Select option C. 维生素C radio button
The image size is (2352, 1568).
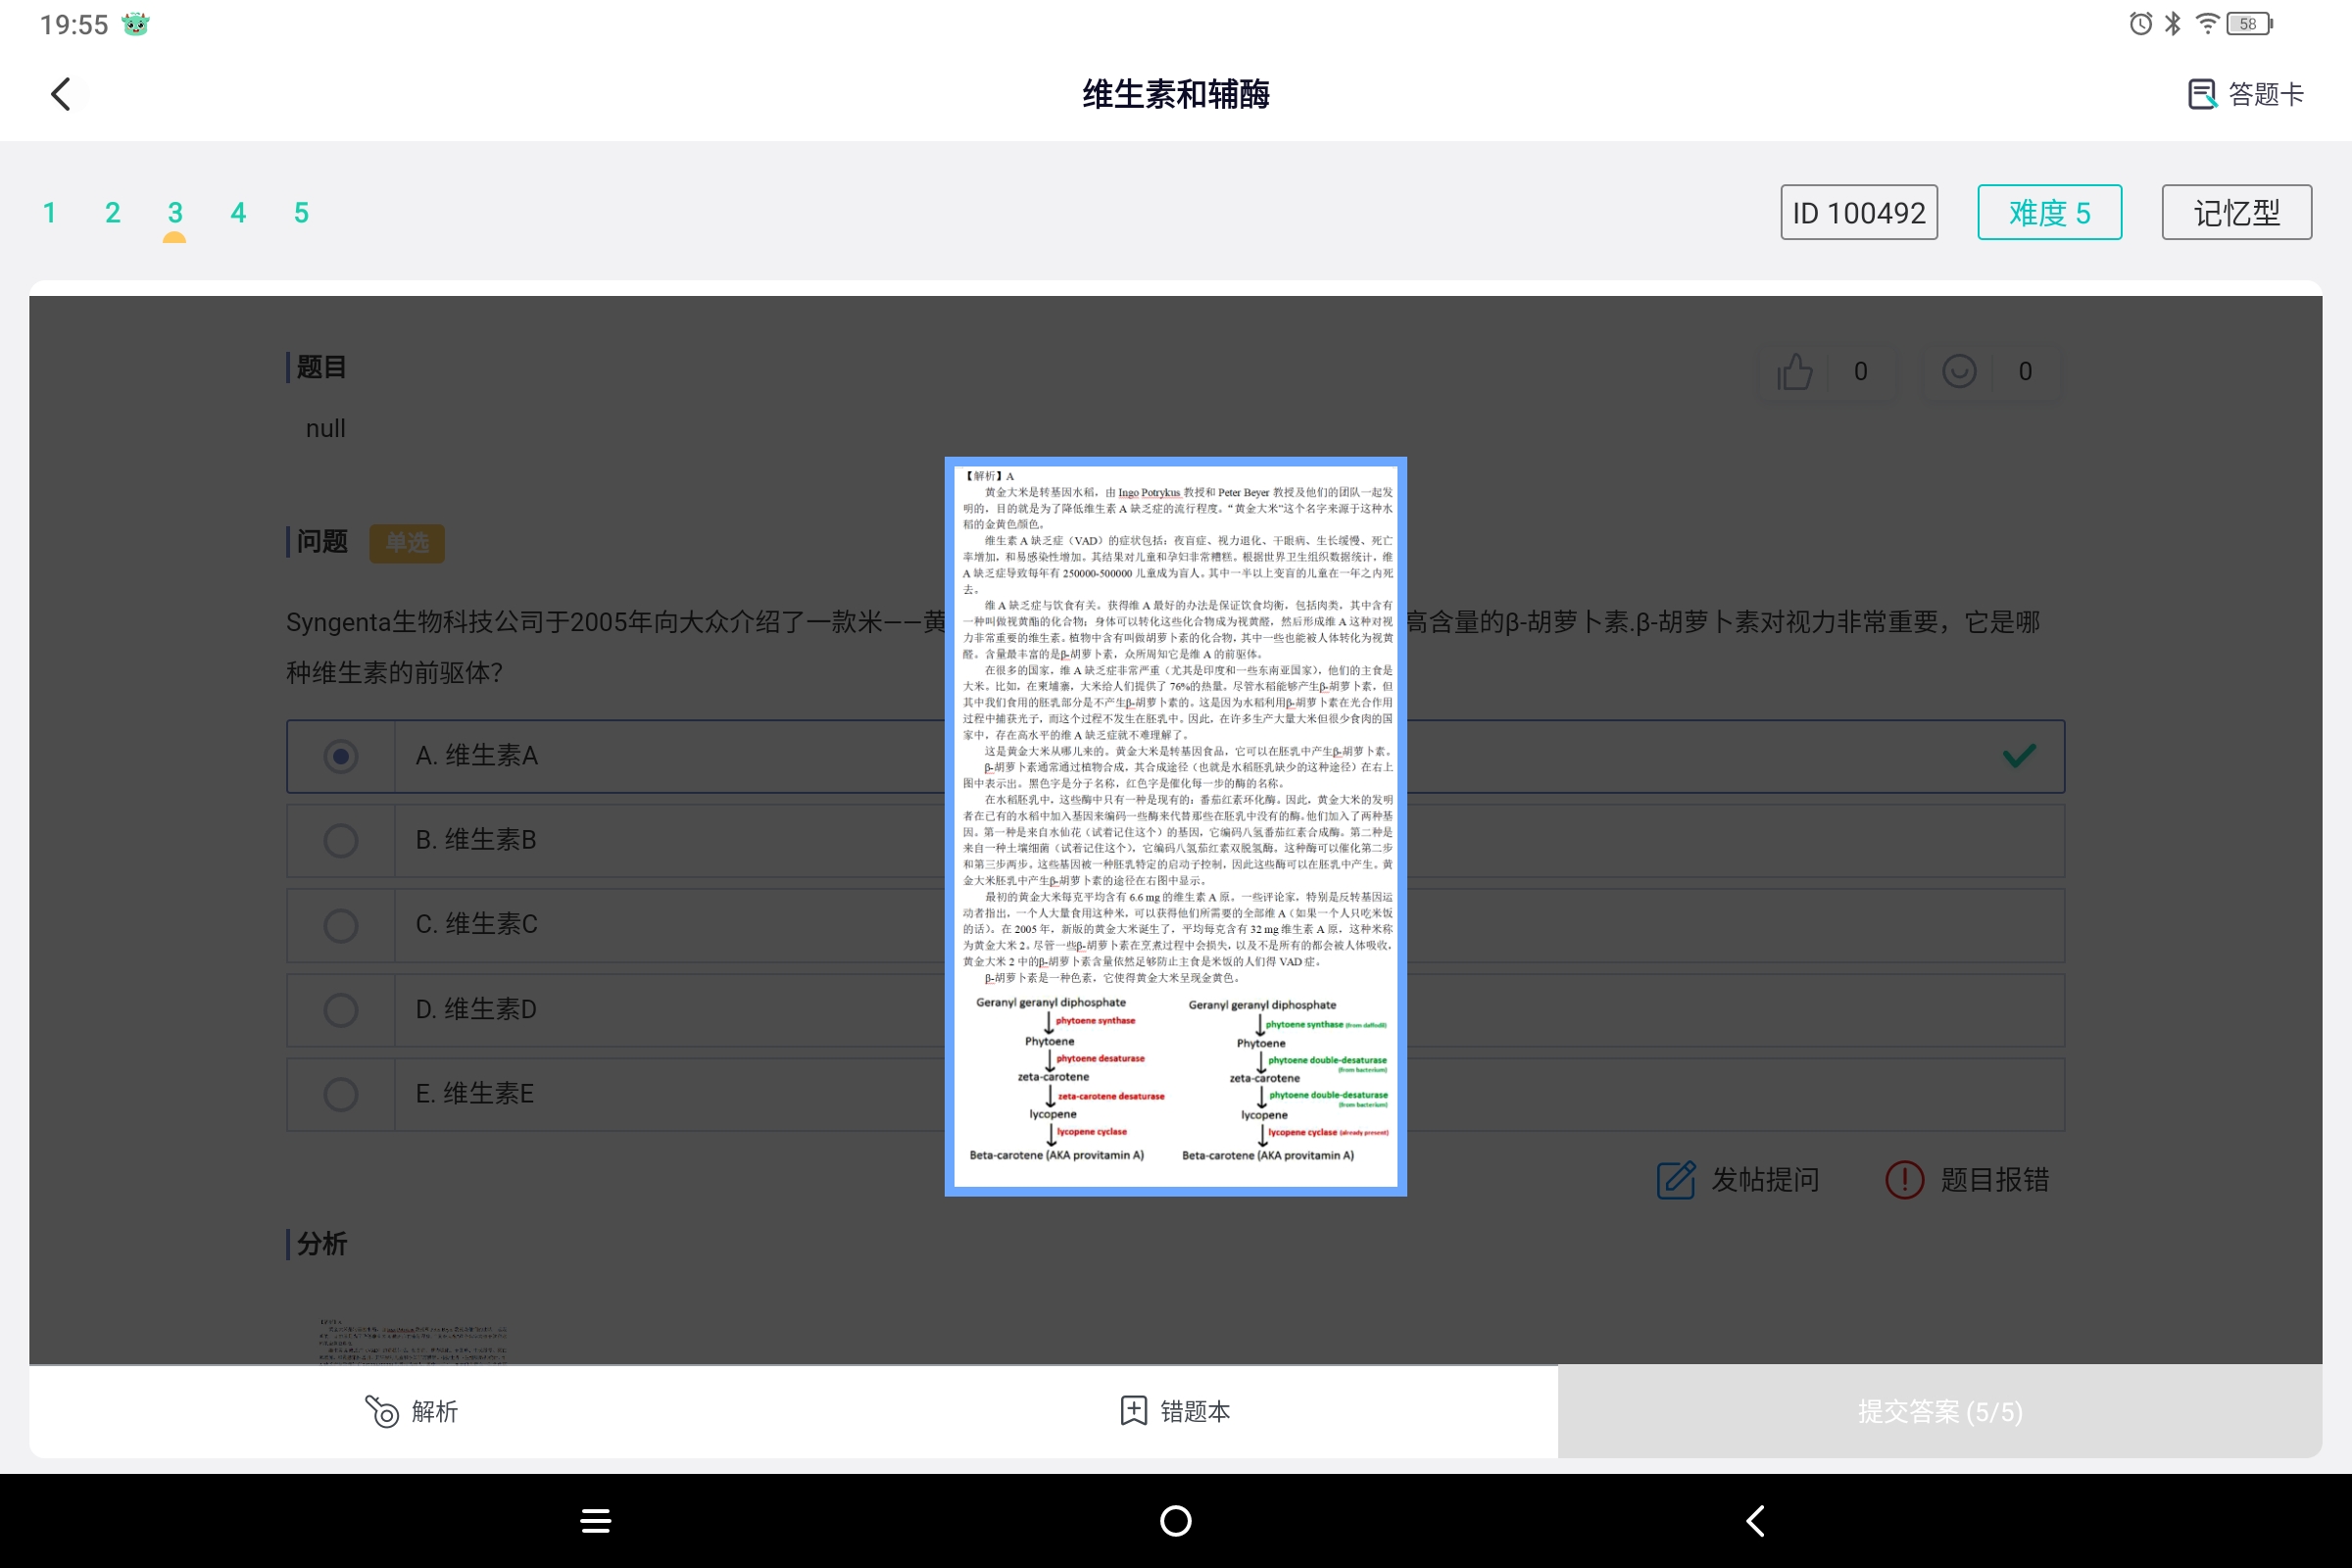tap(341, 925)
